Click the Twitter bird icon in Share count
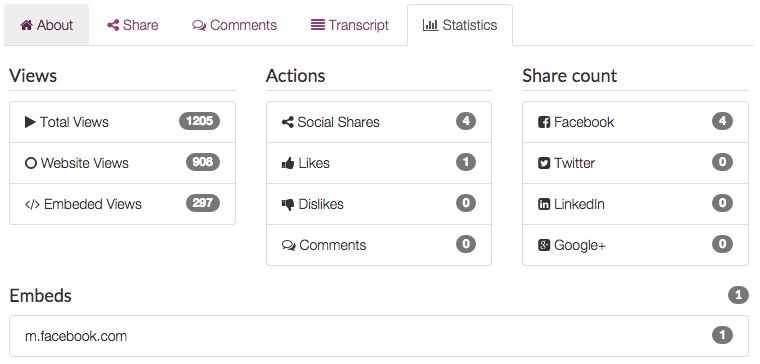The image size is (760, 364). tap(544, 163)
